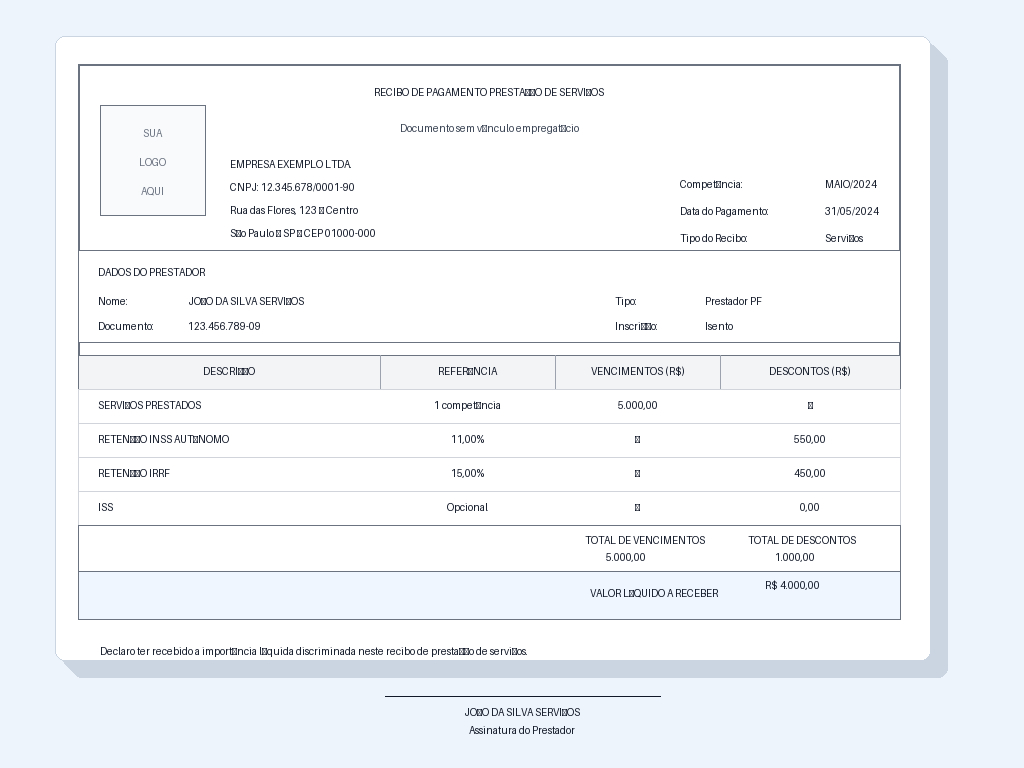
Task: Click the Prestador PF type value
Action: pyautogui.click(x=733, y=301)
